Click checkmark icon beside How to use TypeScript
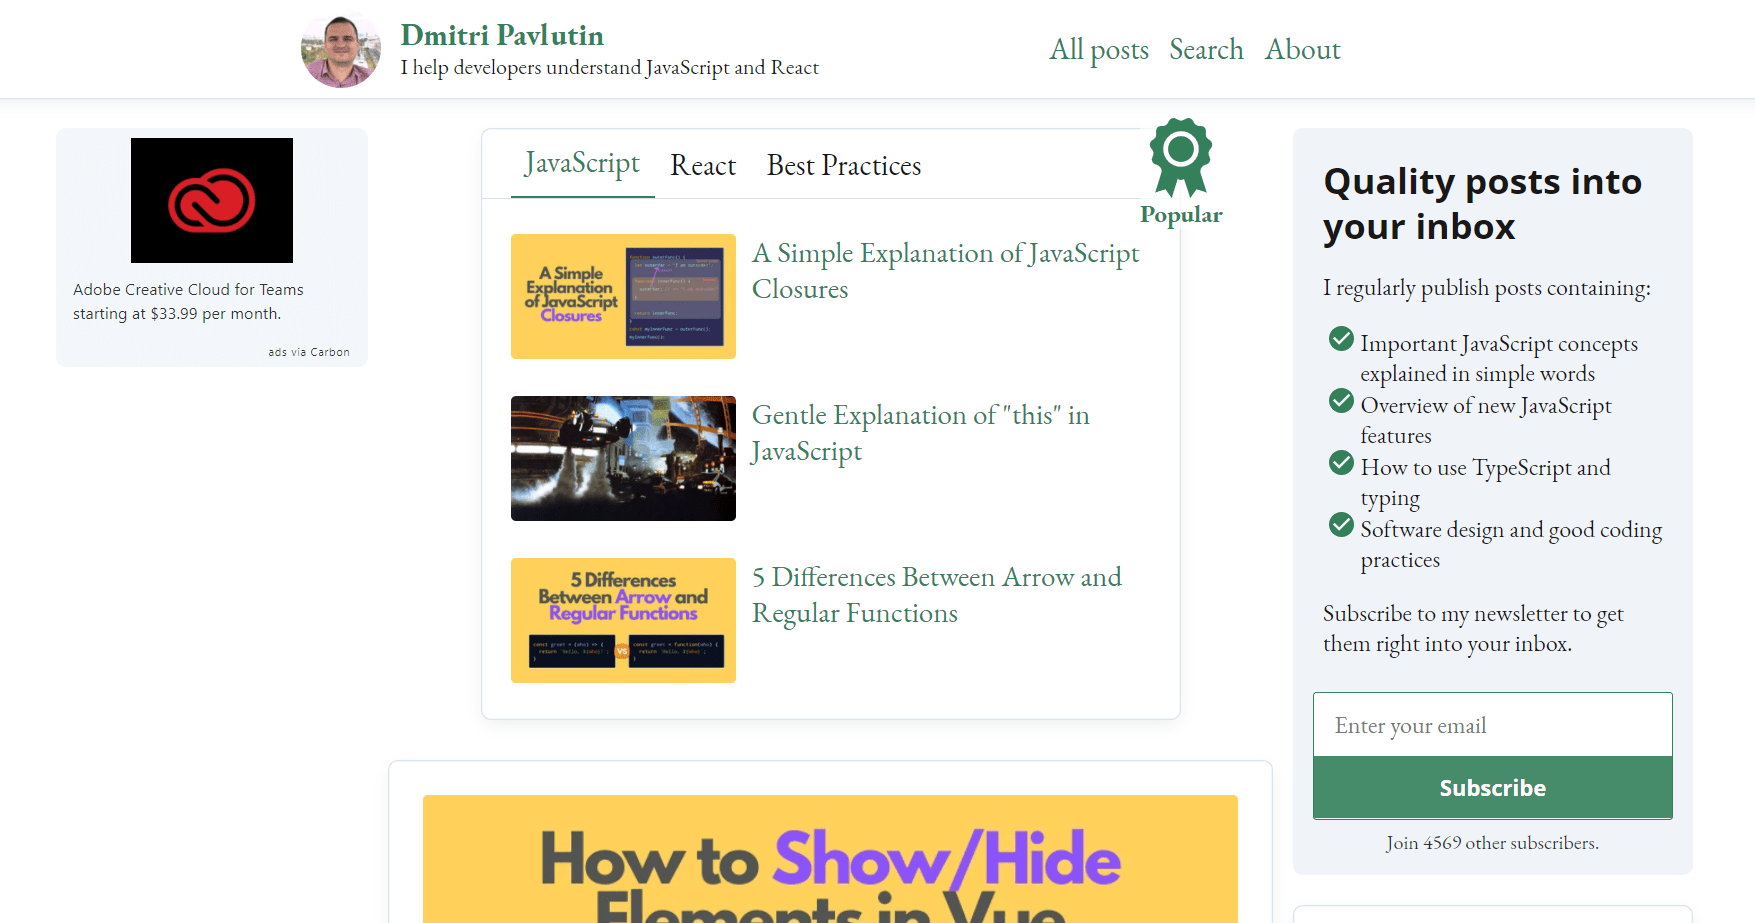The width and height of the screenshot is (1755, 923). 1341,463
